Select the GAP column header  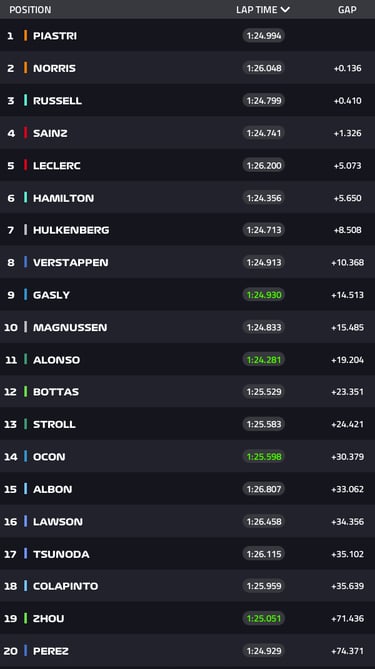347,10
